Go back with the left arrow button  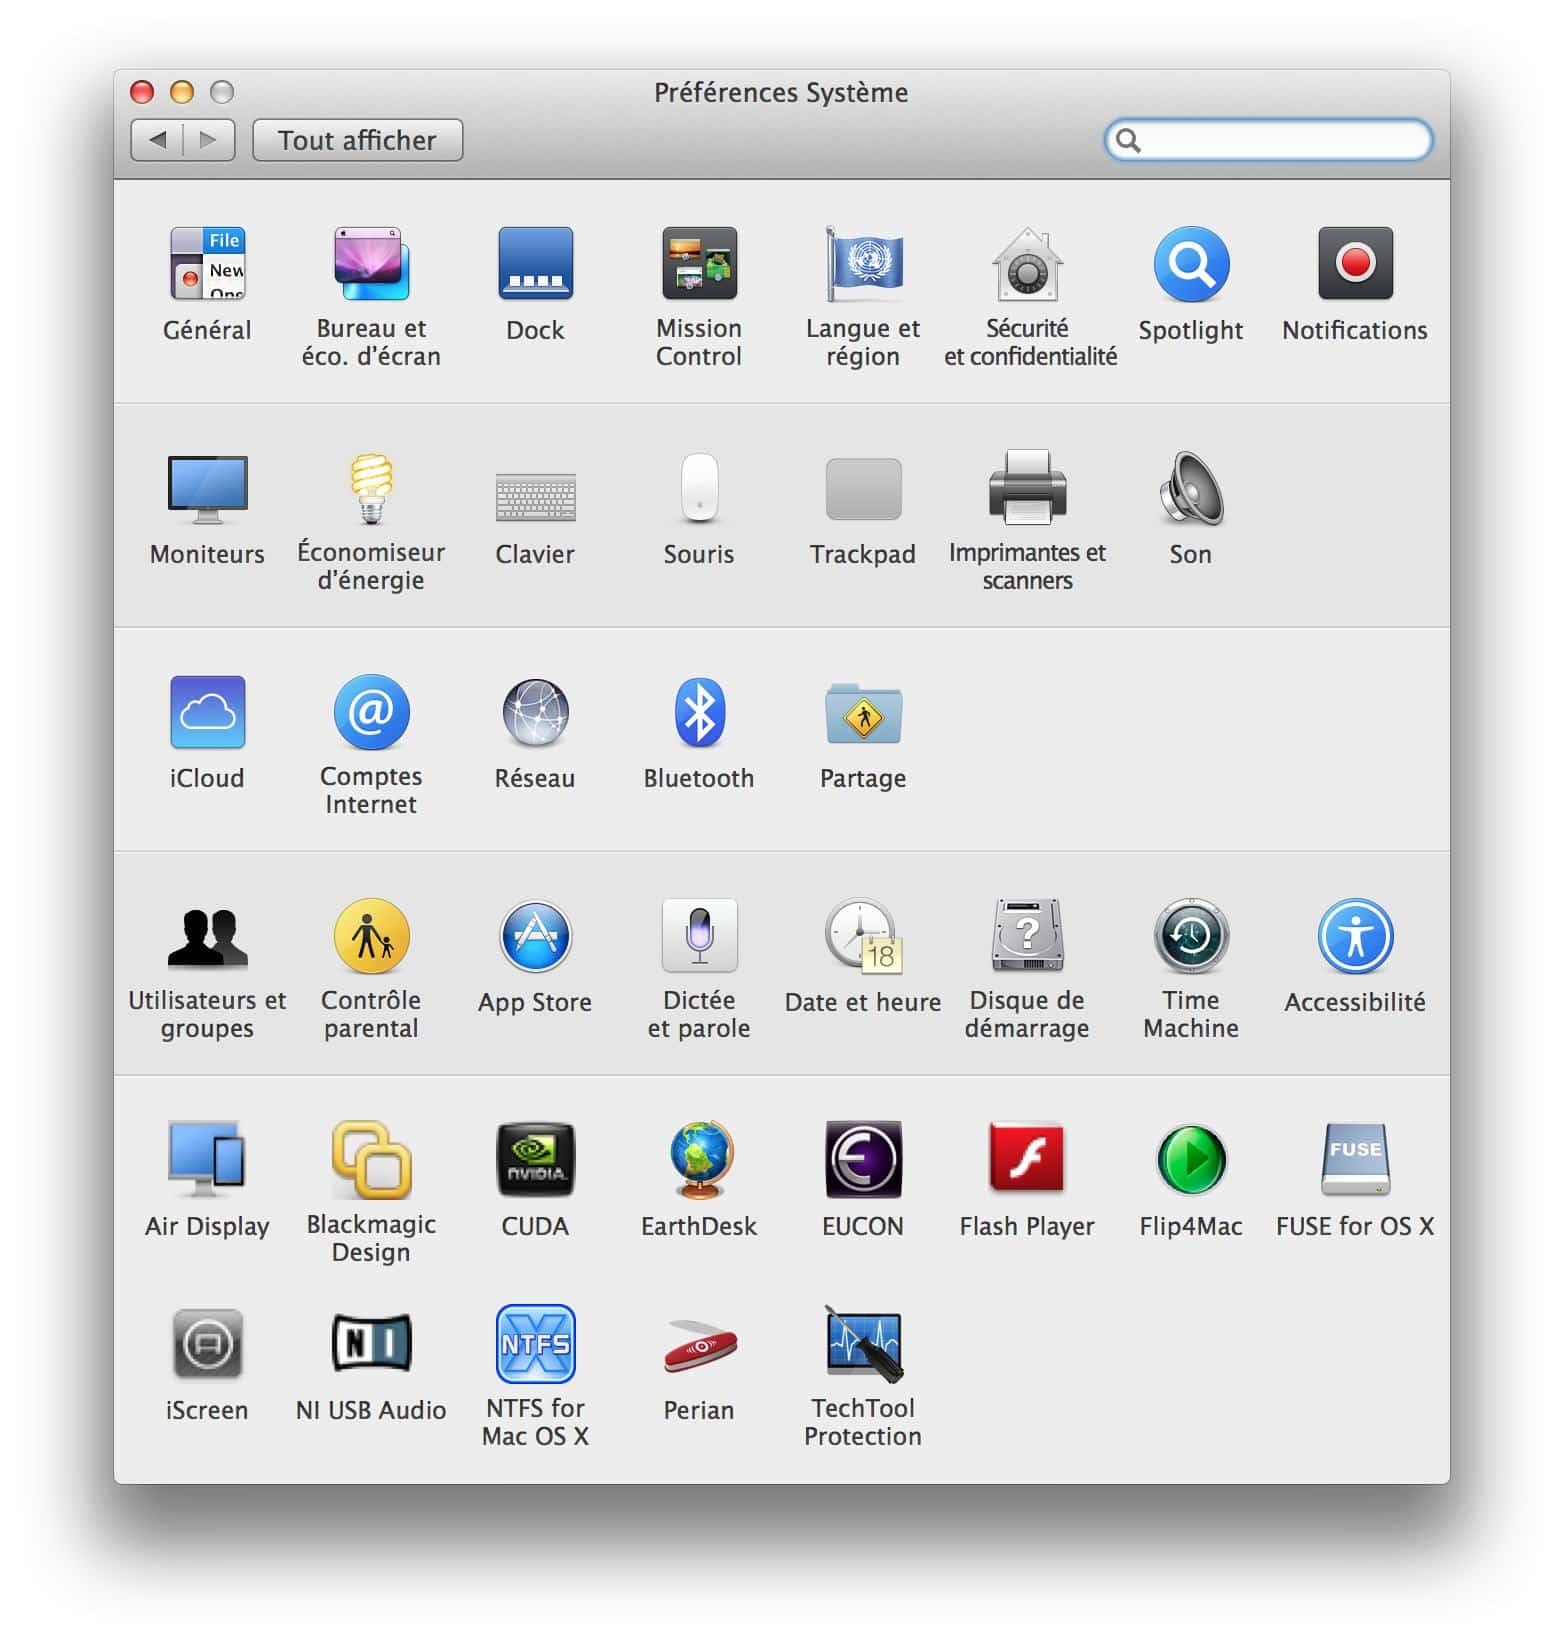click(157, 140)
